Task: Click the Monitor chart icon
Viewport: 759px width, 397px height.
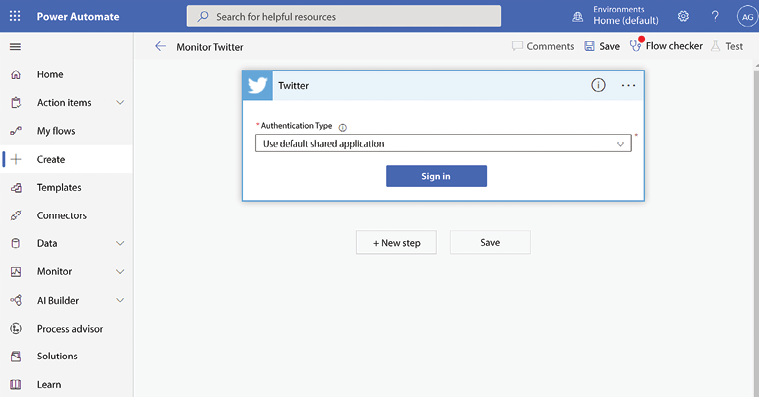Action: tap(16, 272)
